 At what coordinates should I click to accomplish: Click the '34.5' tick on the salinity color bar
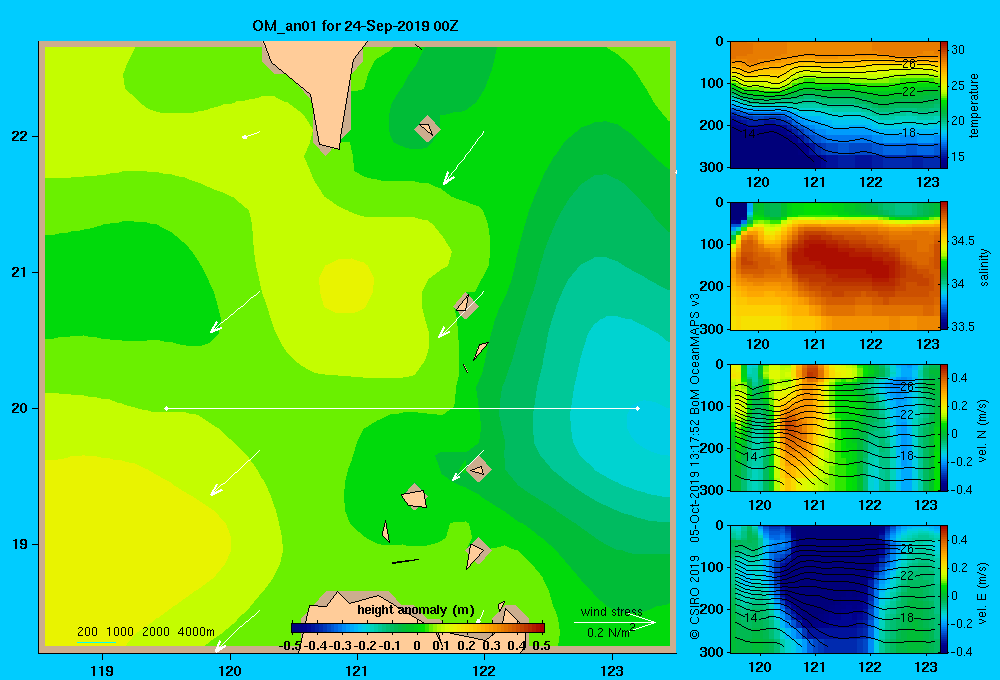tap(962, 240)
